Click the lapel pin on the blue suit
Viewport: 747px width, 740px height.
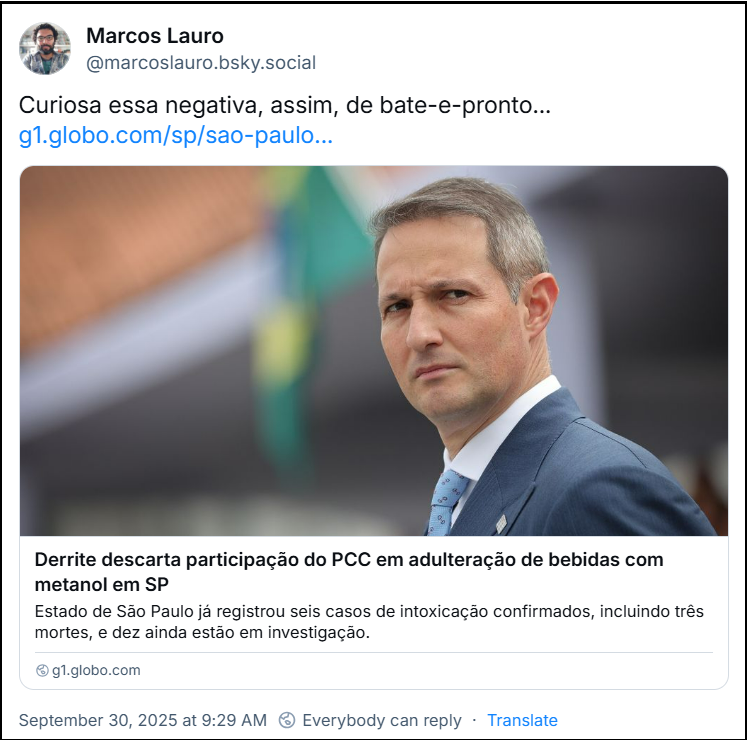pyautogui.click(x=501, y=524)
